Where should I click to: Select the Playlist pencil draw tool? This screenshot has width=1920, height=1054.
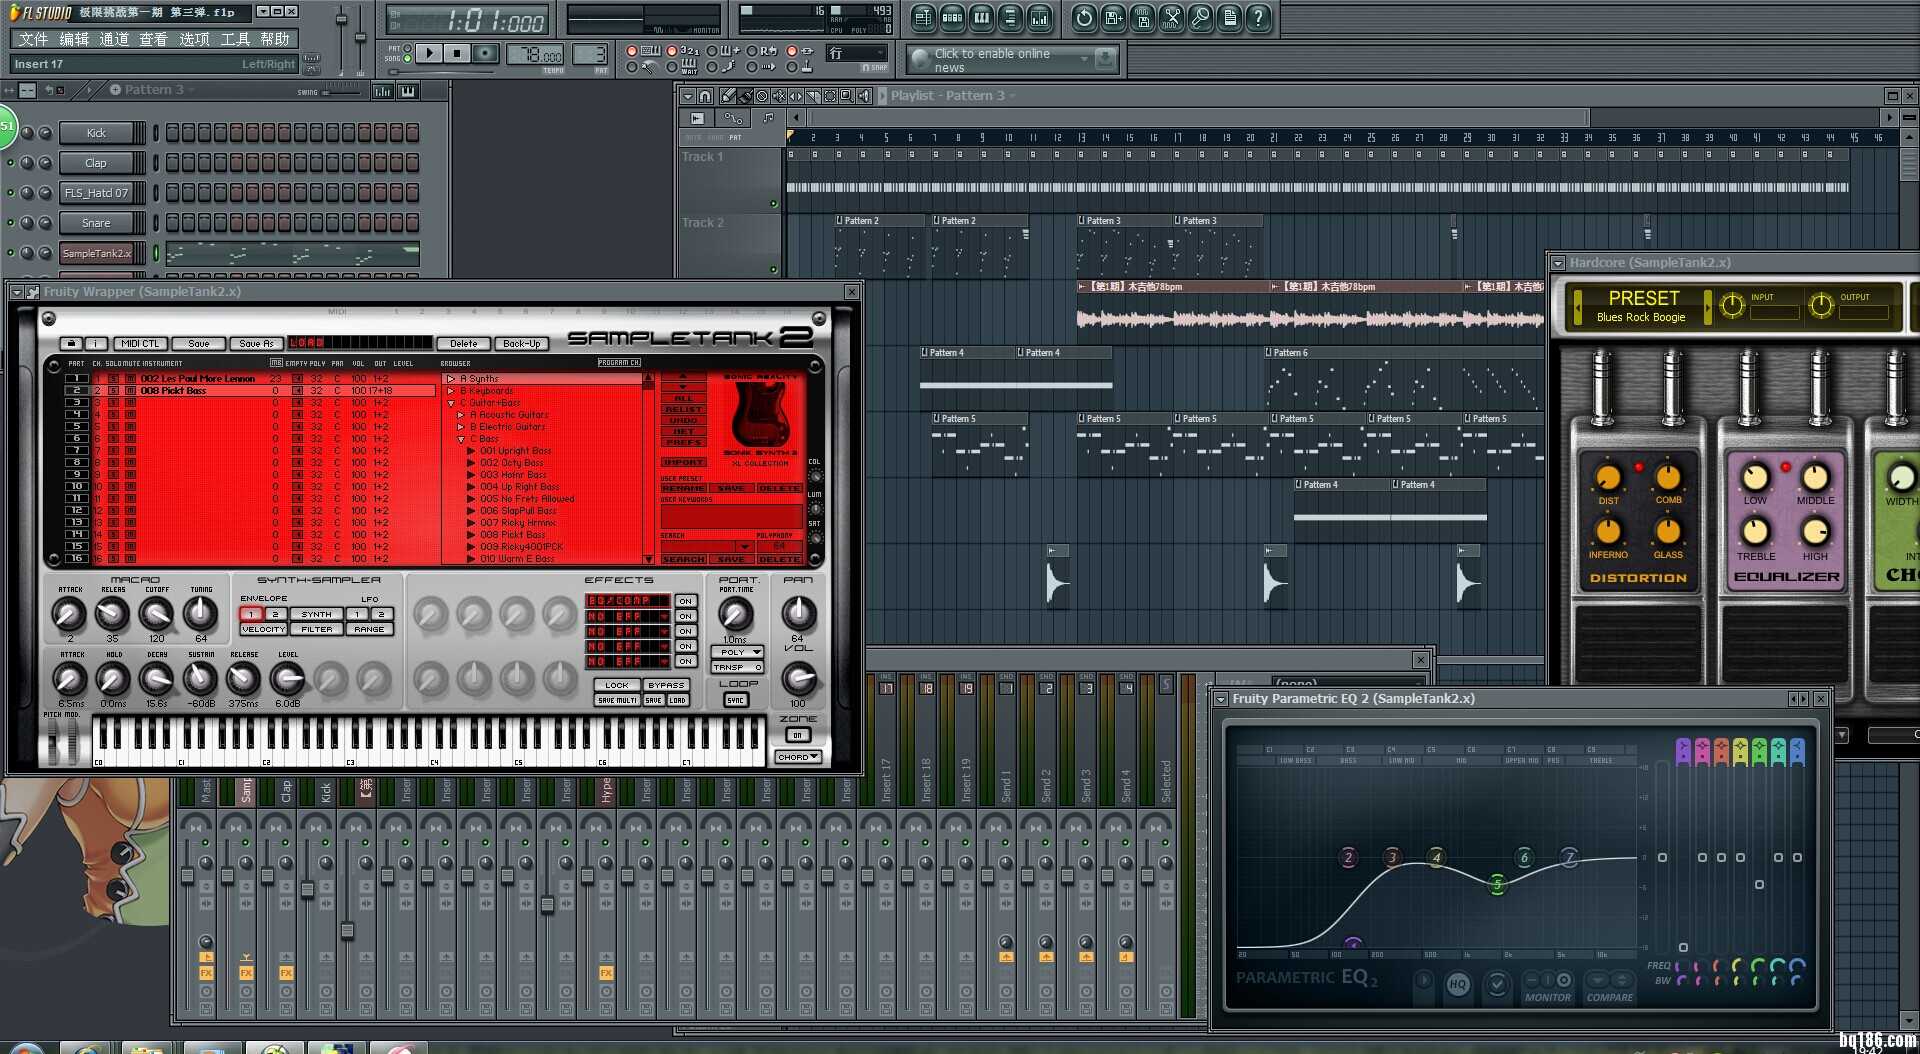coord(727,96)
